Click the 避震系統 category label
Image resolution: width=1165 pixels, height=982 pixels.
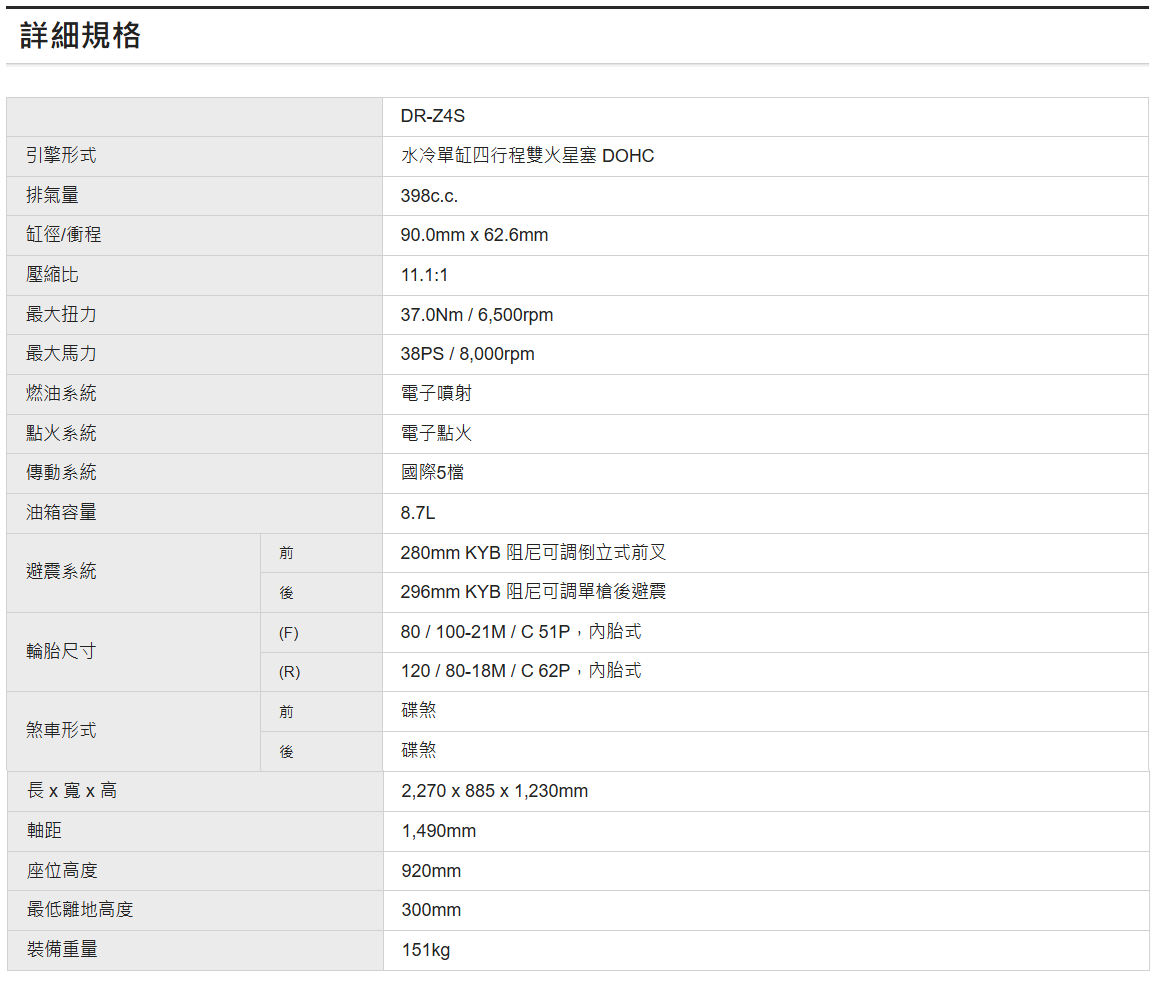point(62,572)
